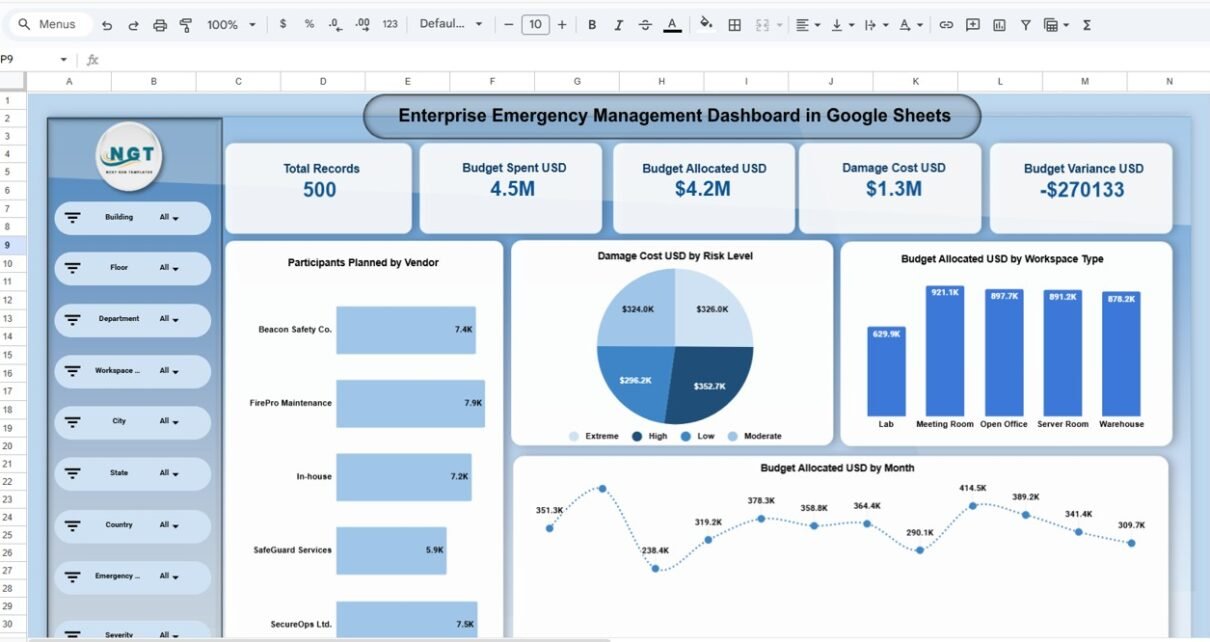
Task: Click the Functions sigma icon
Action: point(1087,25)
